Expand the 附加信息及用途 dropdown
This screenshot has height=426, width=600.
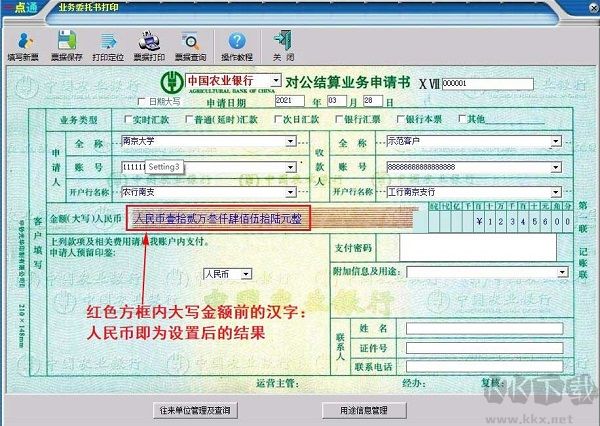click(562, 272)
